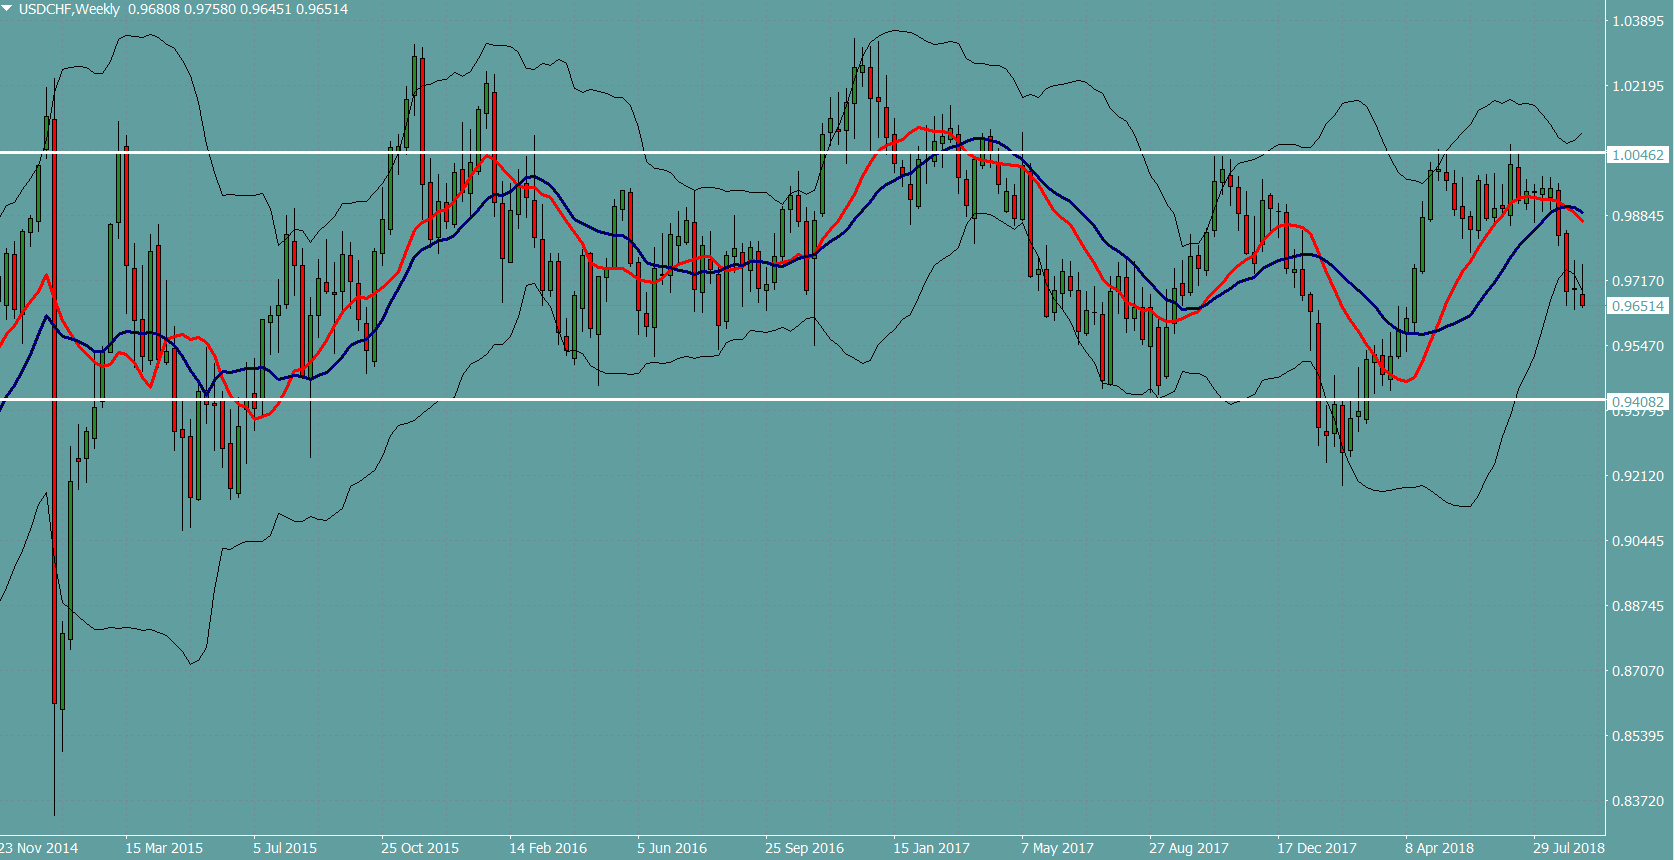This screenshot has height=860, width=1675.
Task: Click the 14 Feb 2016 date label
Action: (x=548, y=848)
